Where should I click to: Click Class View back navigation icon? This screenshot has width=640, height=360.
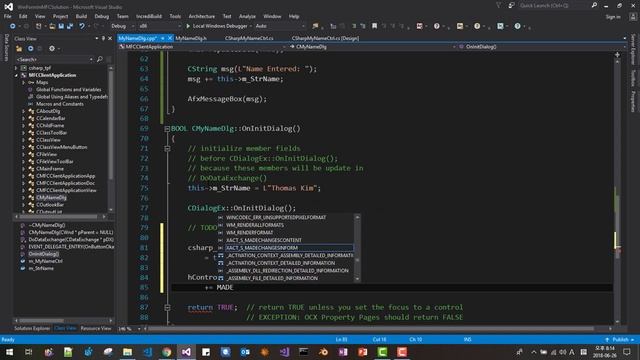31,49
